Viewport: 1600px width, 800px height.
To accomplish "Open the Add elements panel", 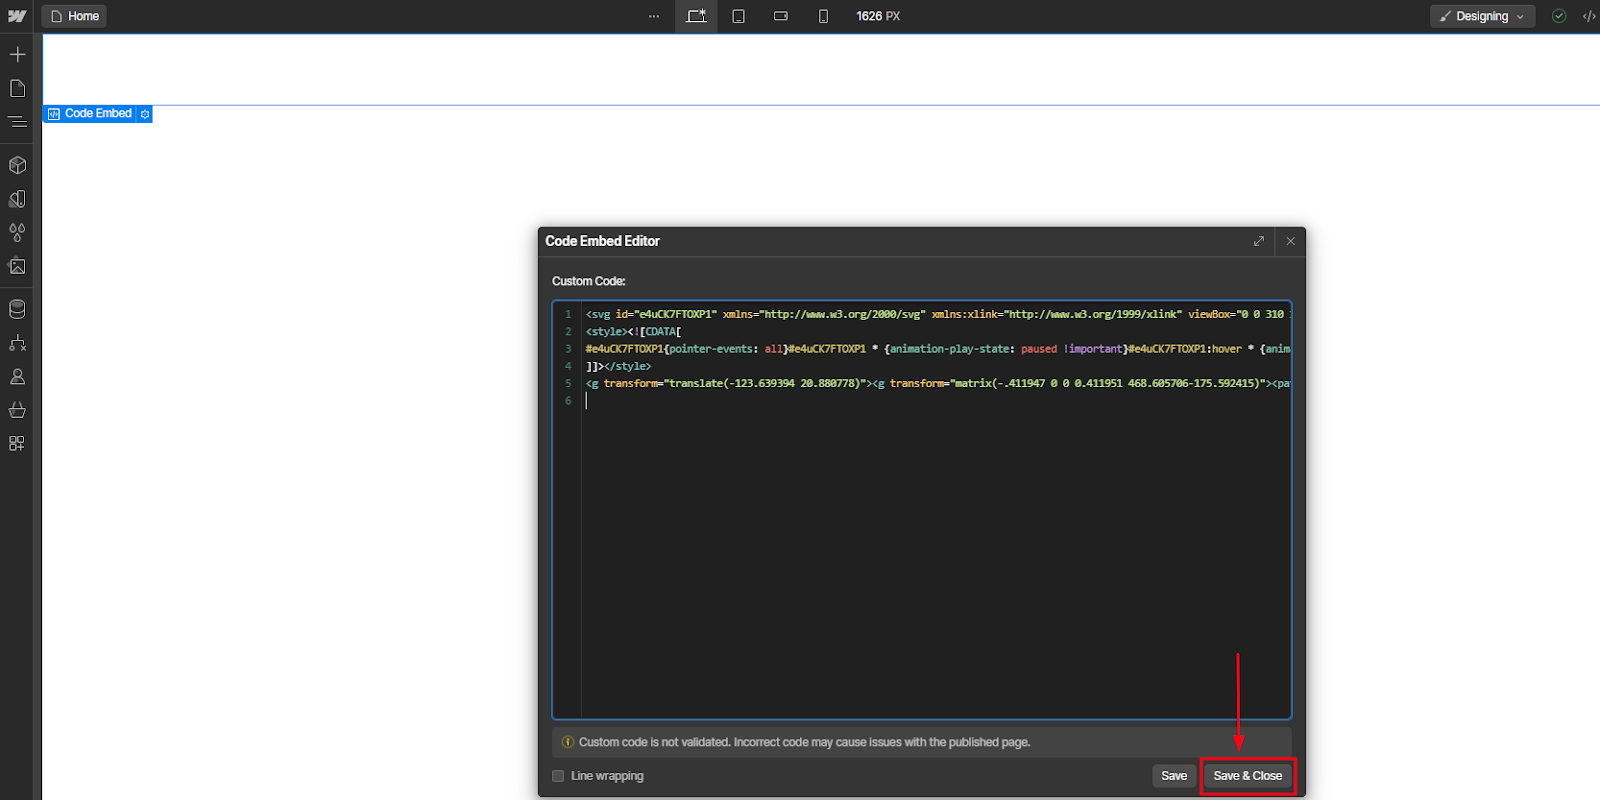I will click(x=17, y=54).
